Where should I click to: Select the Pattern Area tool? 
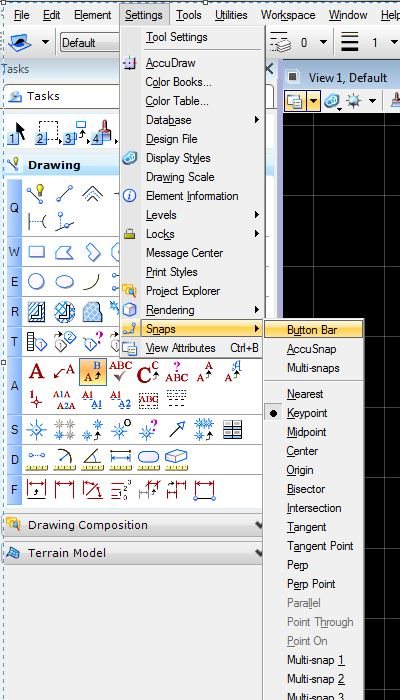coord(92,312)
